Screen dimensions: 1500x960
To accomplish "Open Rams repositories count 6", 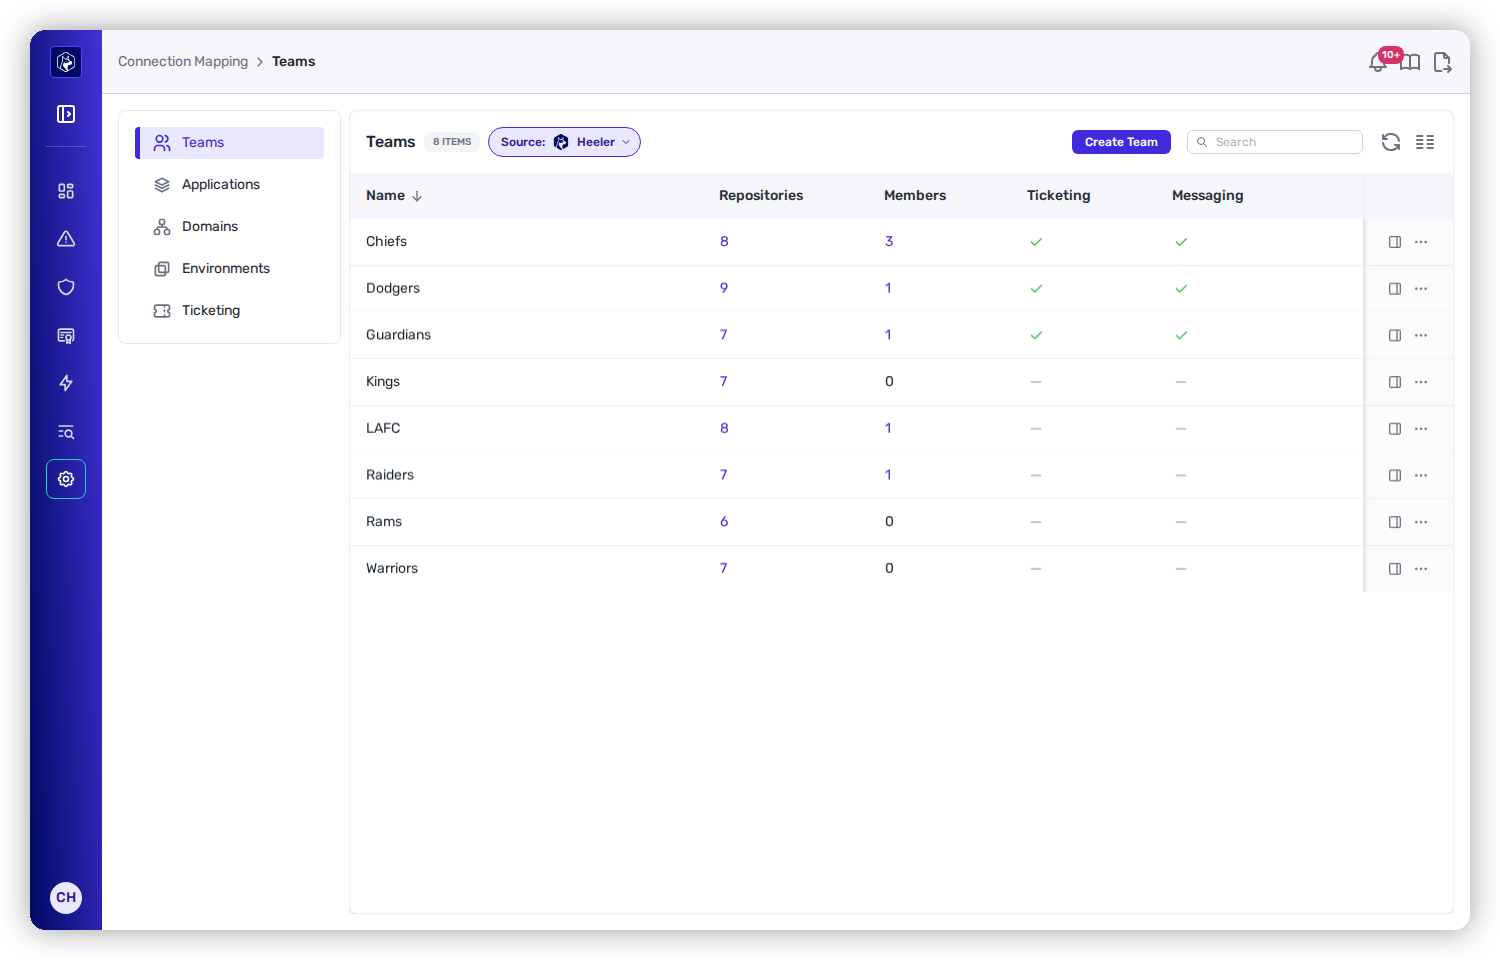I will click(x=724, y=522).
